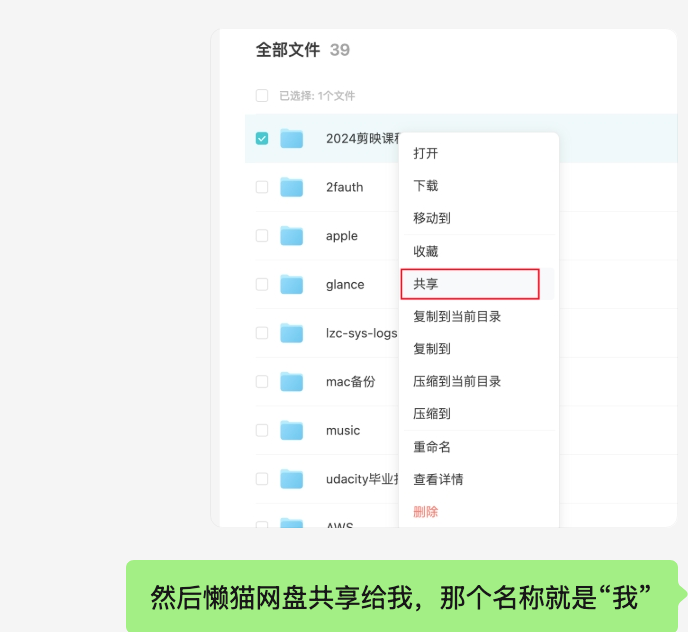Viewport: 688px width, 632px height.
Task: Toggle the select-all checkbox beside 已选择
Action: click(262, 95)
